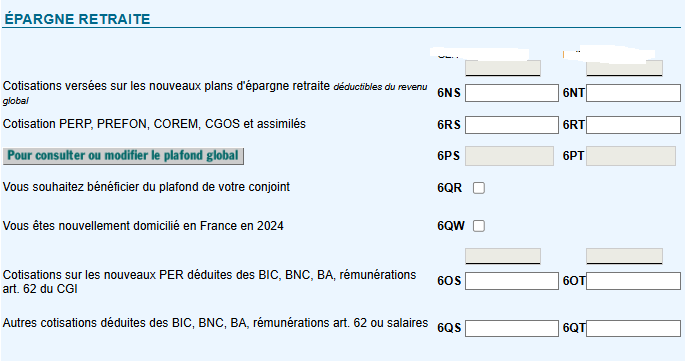
Task: Select the 6RT PERP cotisation field
Action: tap(633, 125)
